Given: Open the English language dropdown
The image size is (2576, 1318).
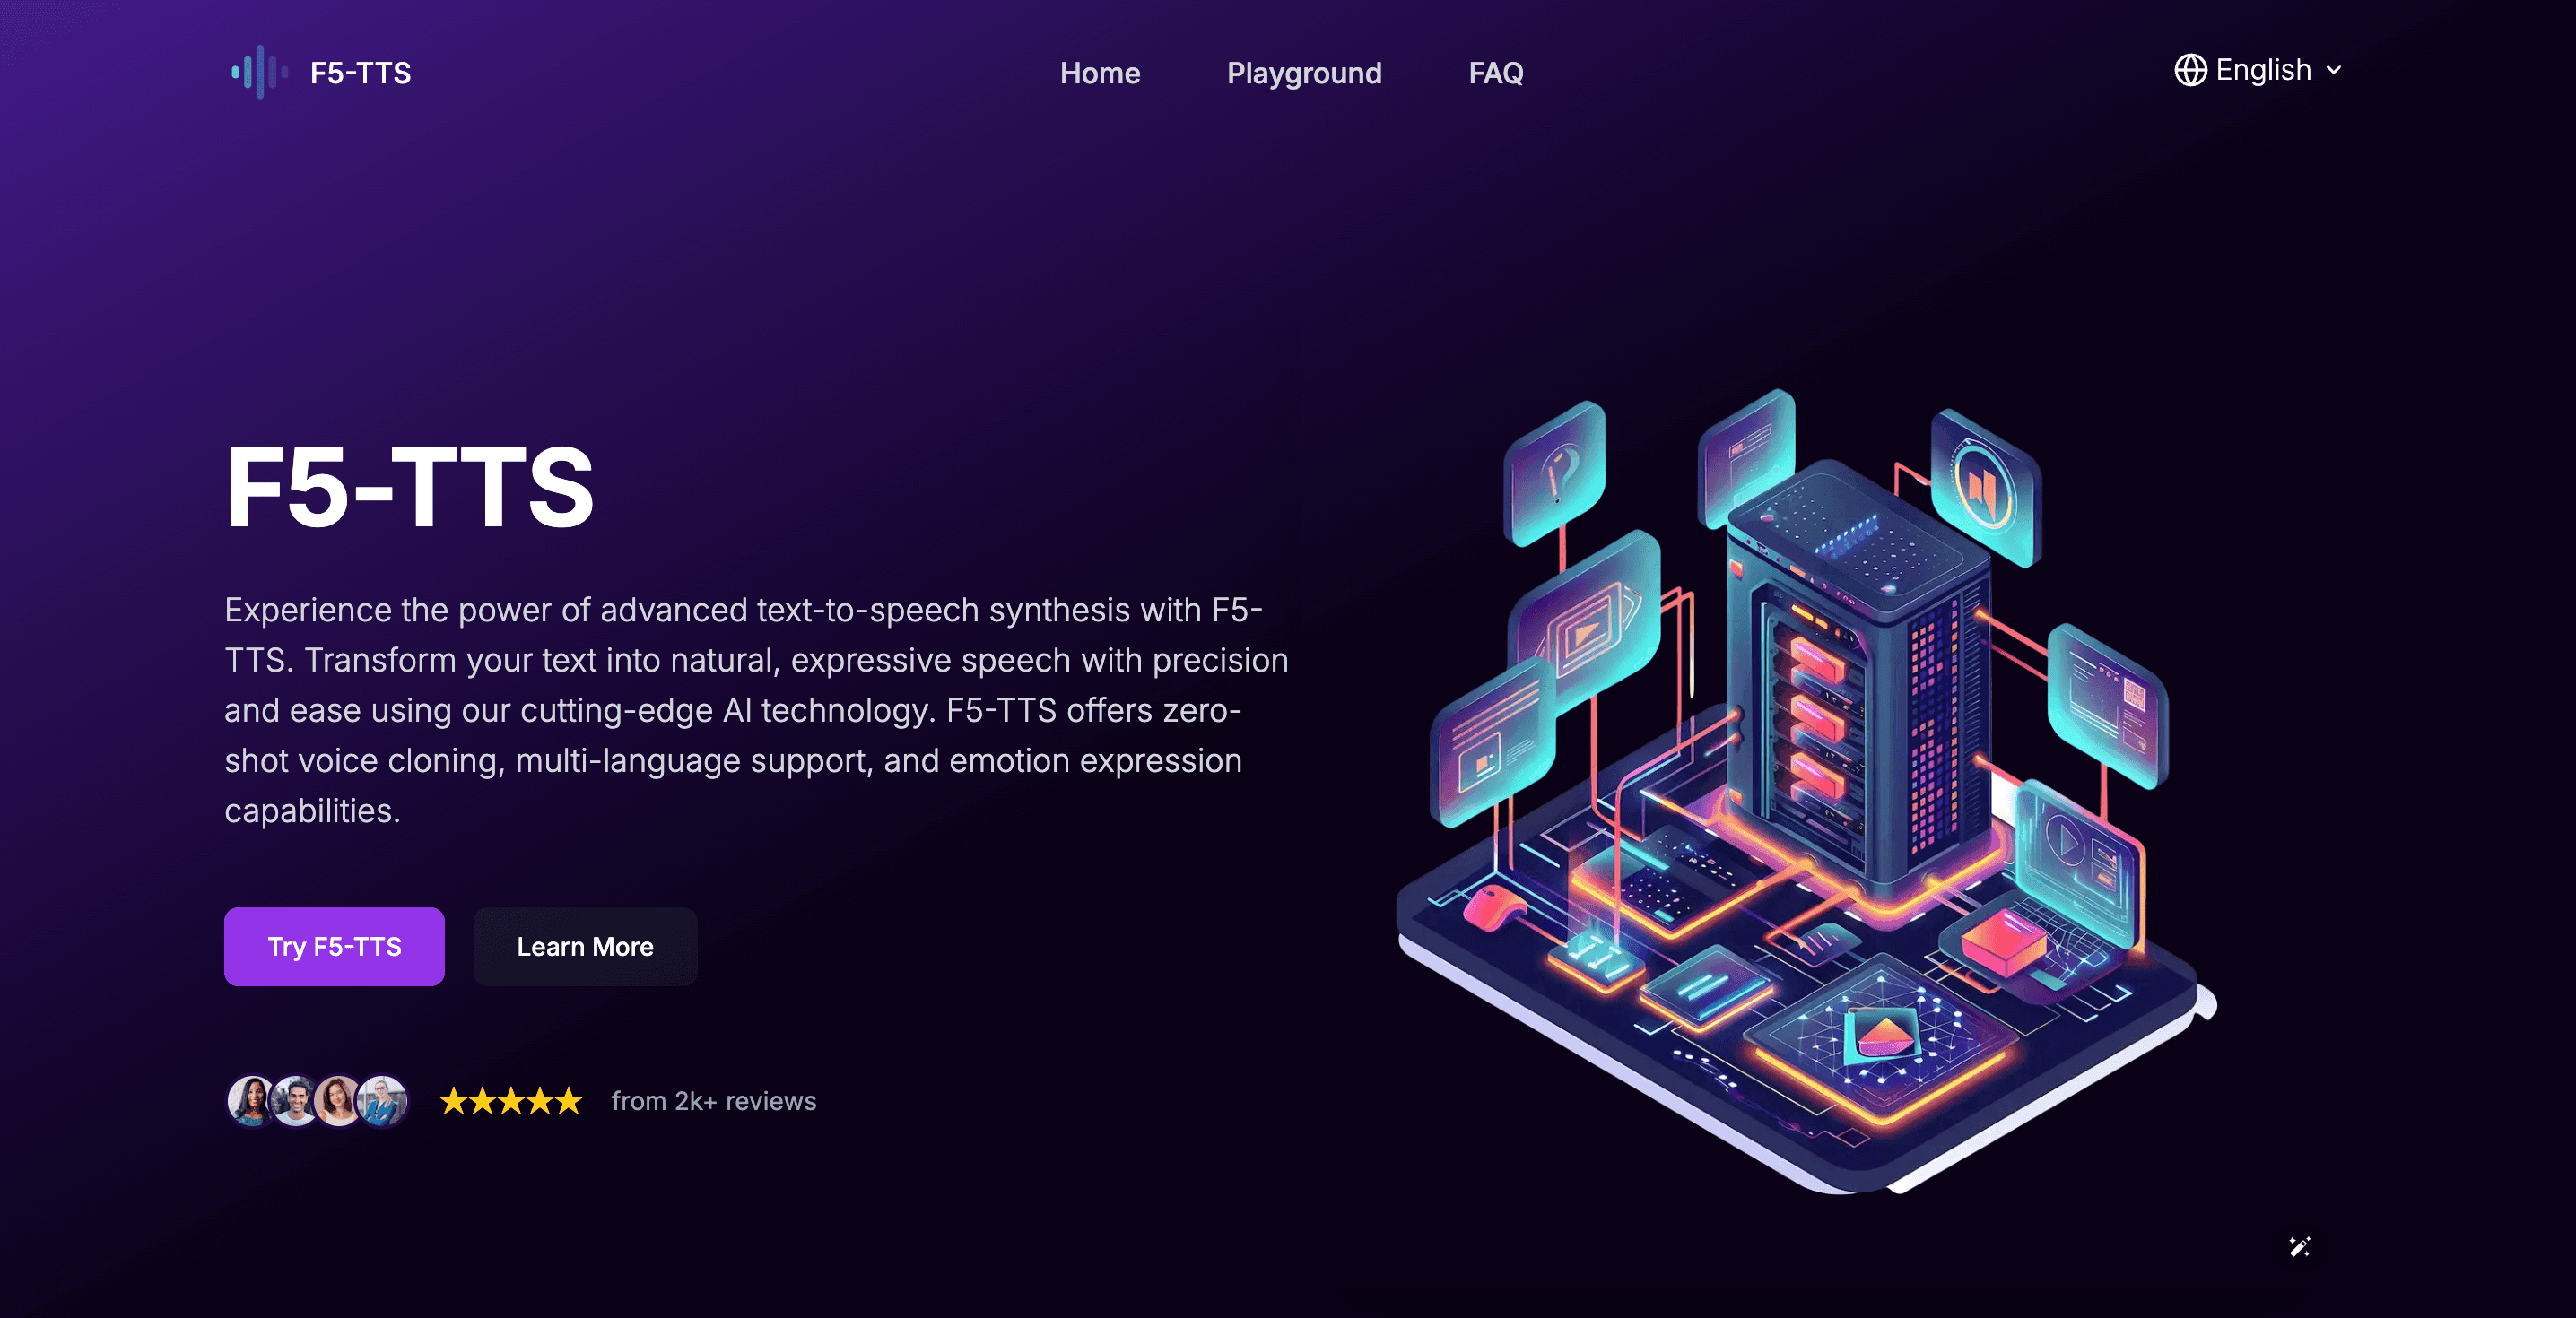Looking at the screenshot, I should (x=2262, y=70).
